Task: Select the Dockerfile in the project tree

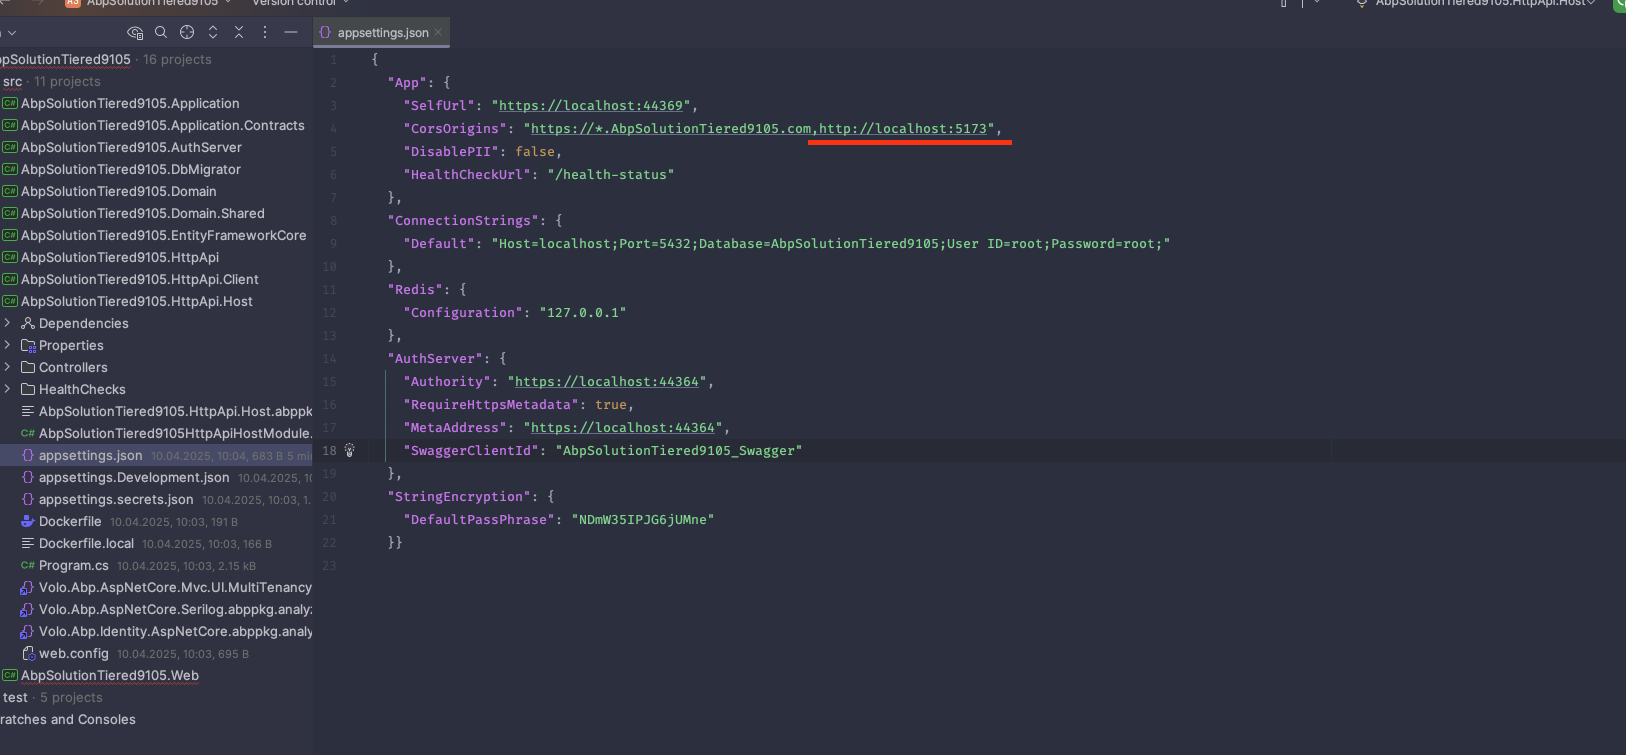Action: coord(70,521)
